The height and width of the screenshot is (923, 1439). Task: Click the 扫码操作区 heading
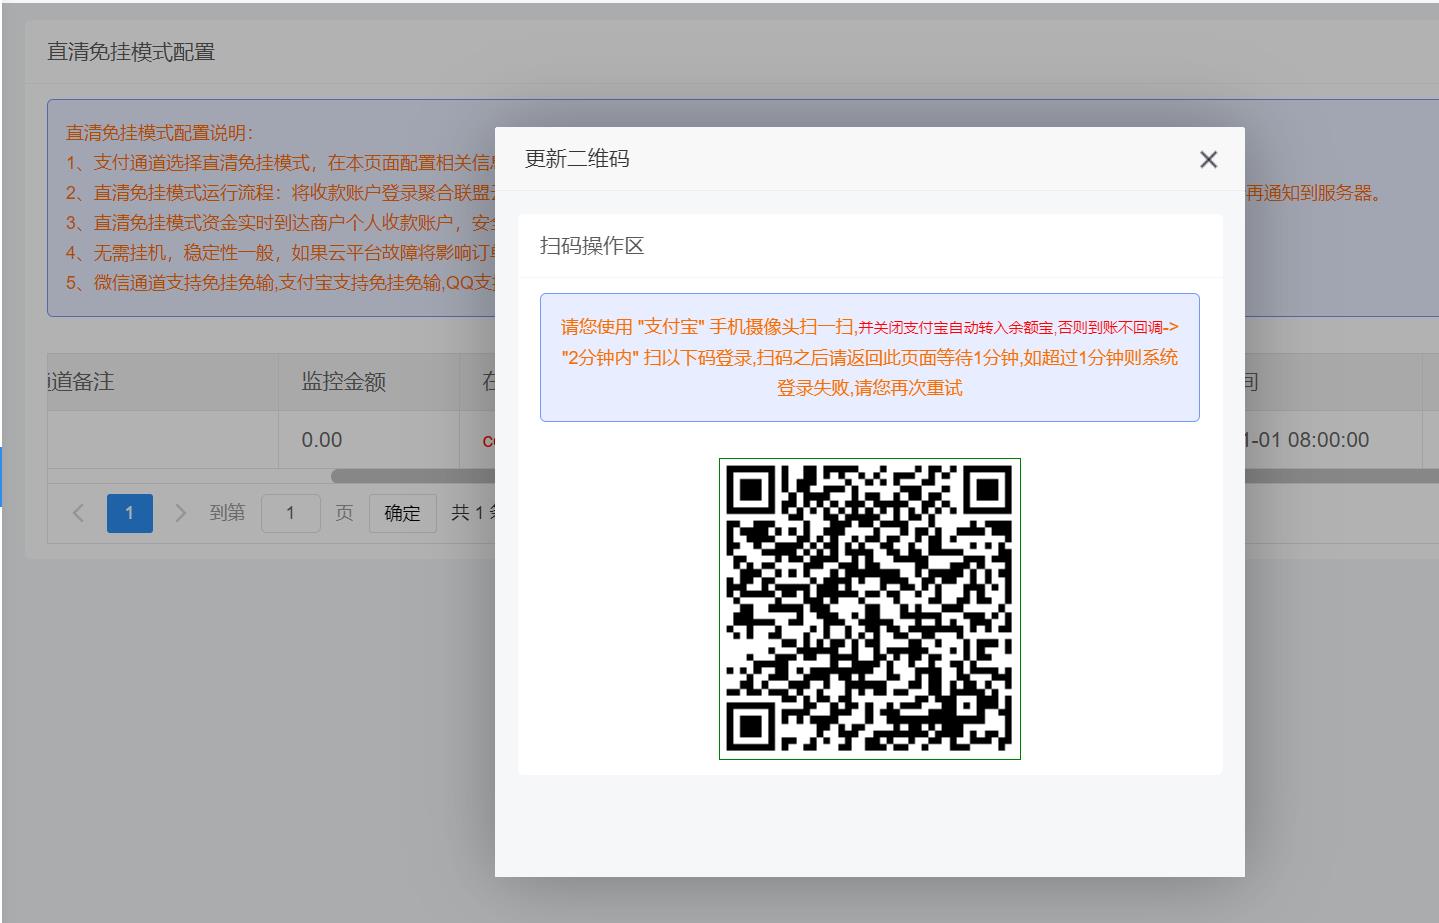coord(592,246)
